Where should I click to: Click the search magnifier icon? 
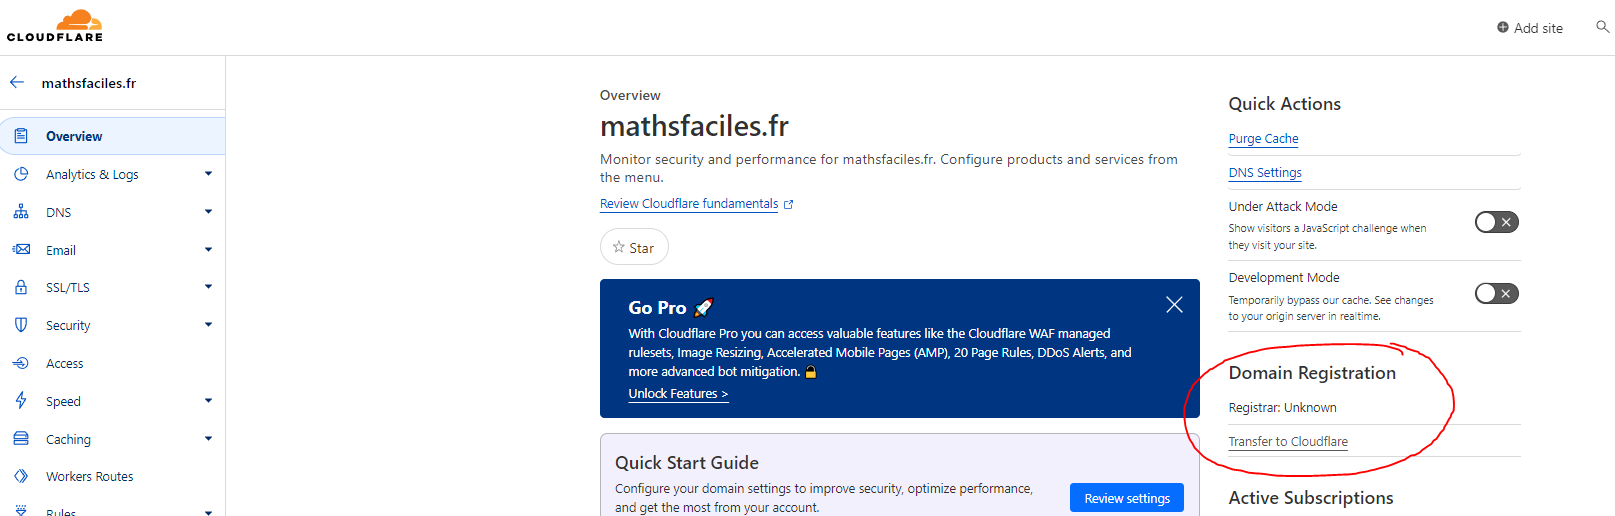click(x=1602, y=27)
